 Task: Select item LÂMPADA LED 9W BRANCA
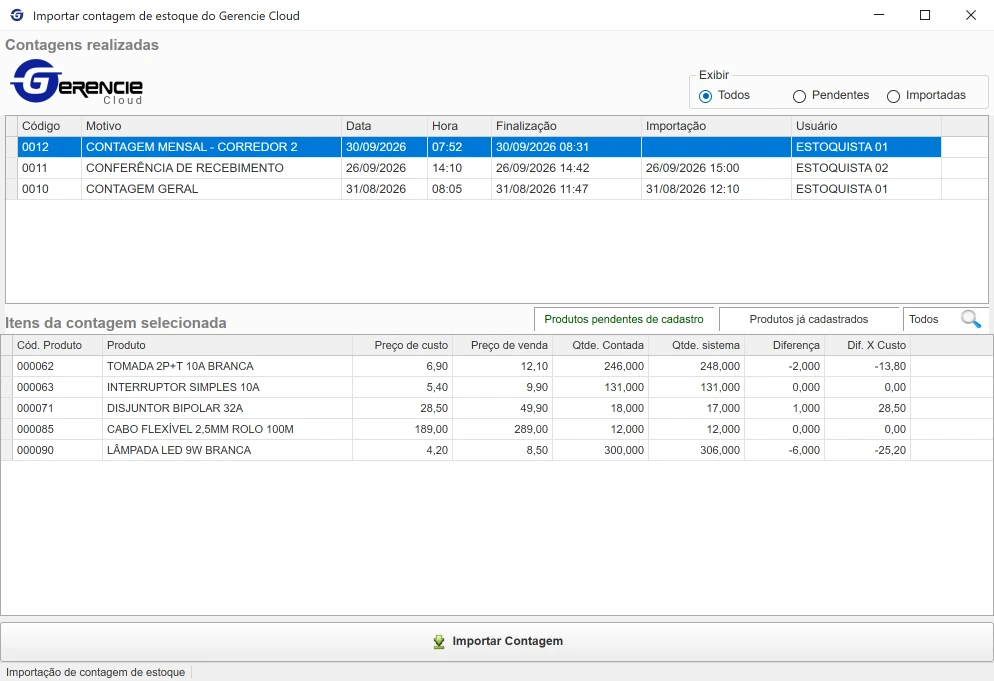462,450
